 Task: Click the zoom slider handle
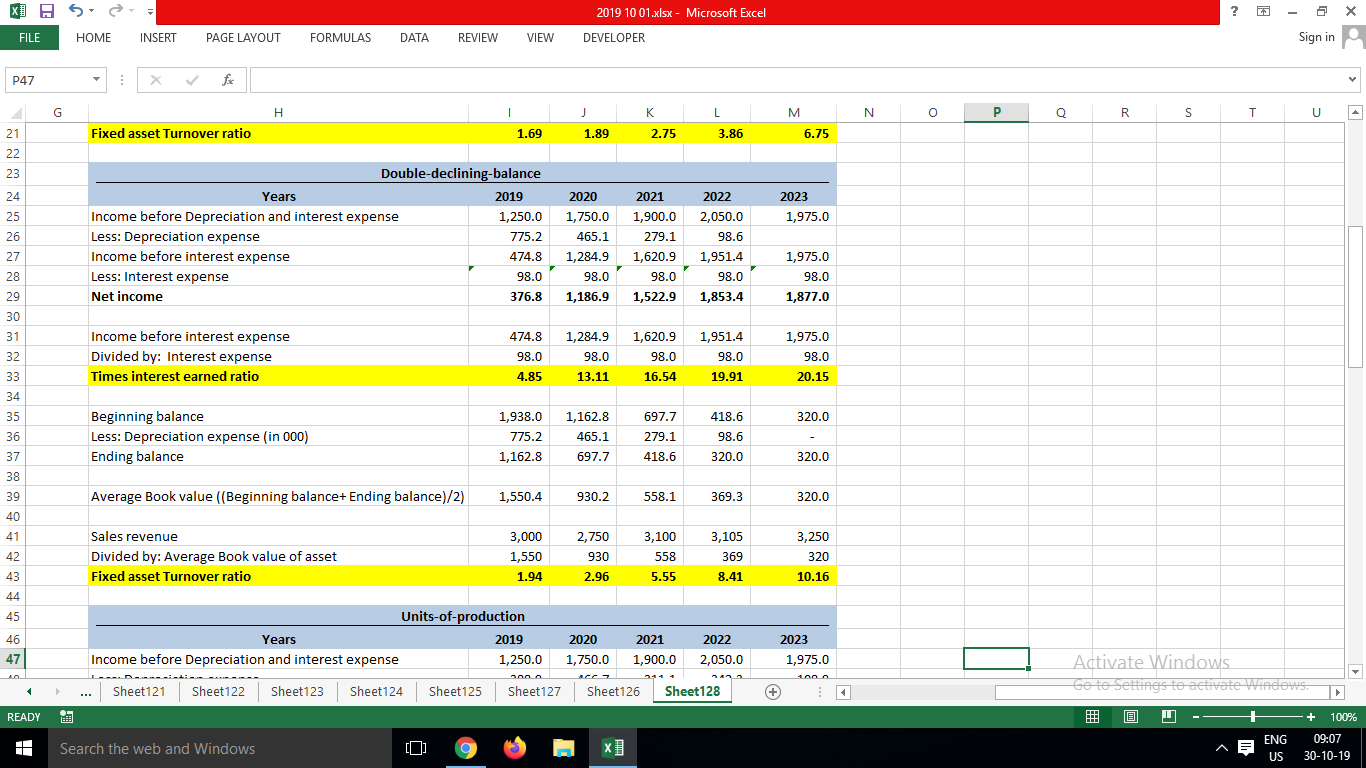coord(1252,717)
